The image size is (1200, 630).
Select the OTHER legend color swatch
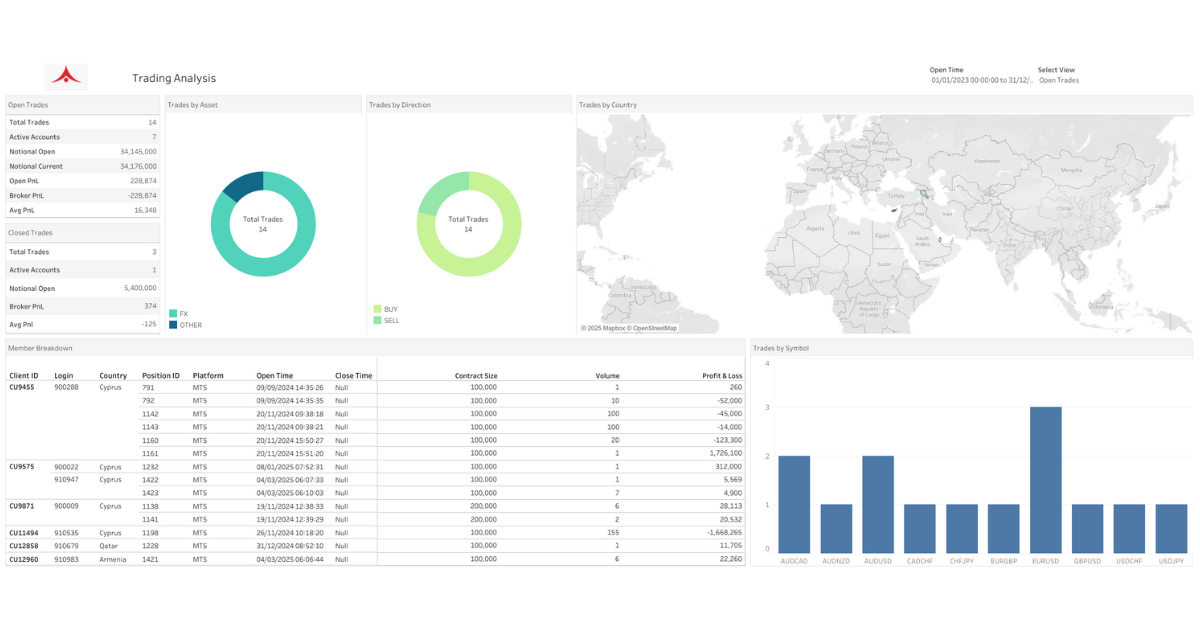(173, 325)
